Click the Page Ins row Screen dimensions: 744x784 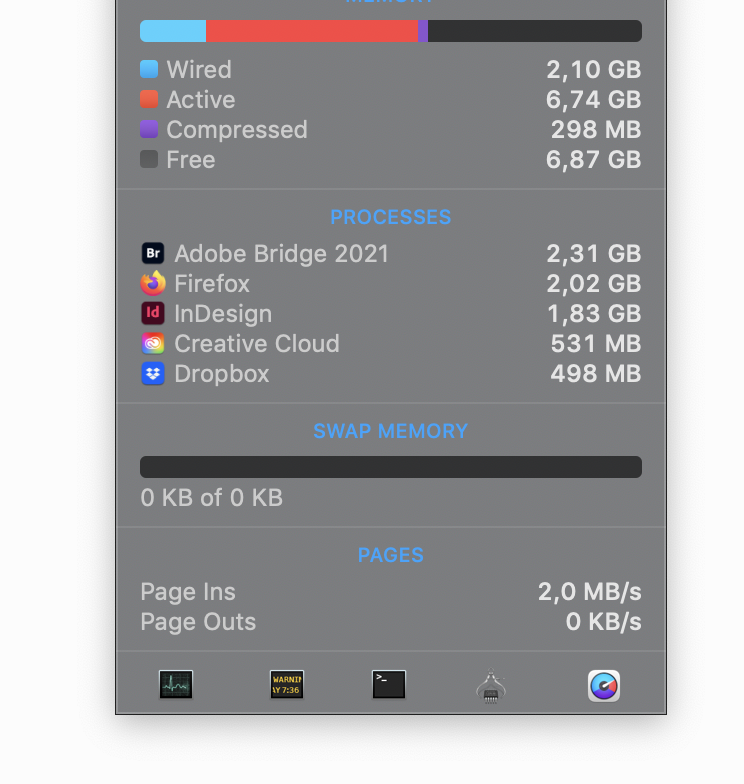pos(391,592)
